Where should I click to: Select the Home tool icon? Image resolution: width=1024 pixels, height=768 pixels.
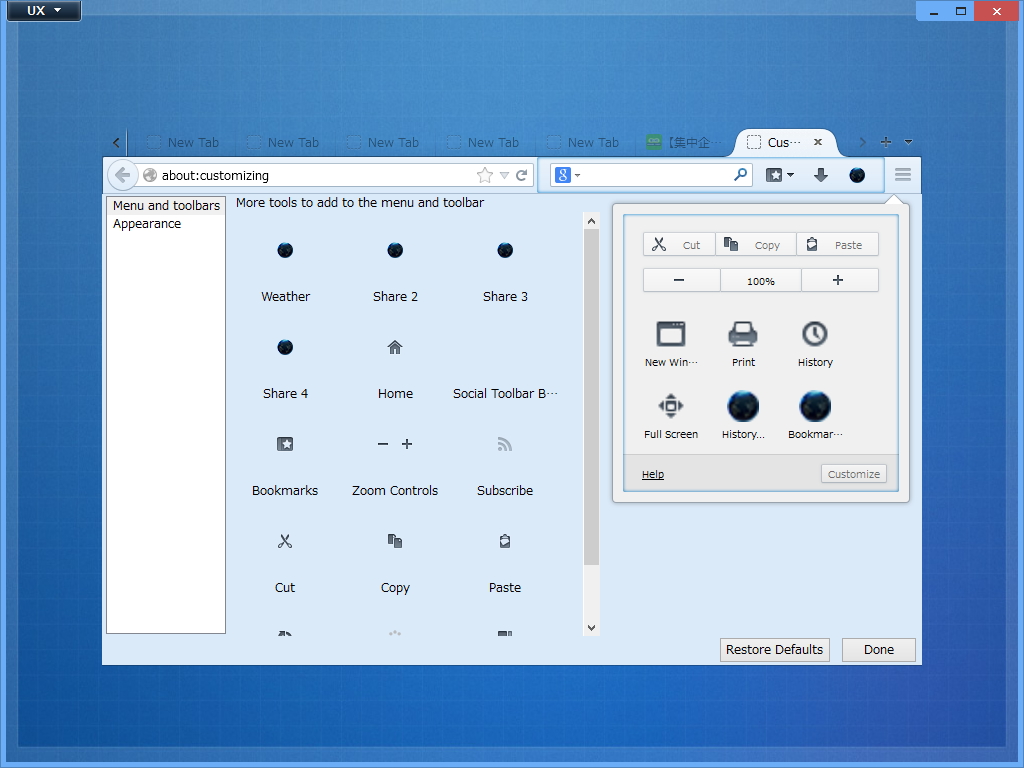pyautogui.click(x=395, y=347)
